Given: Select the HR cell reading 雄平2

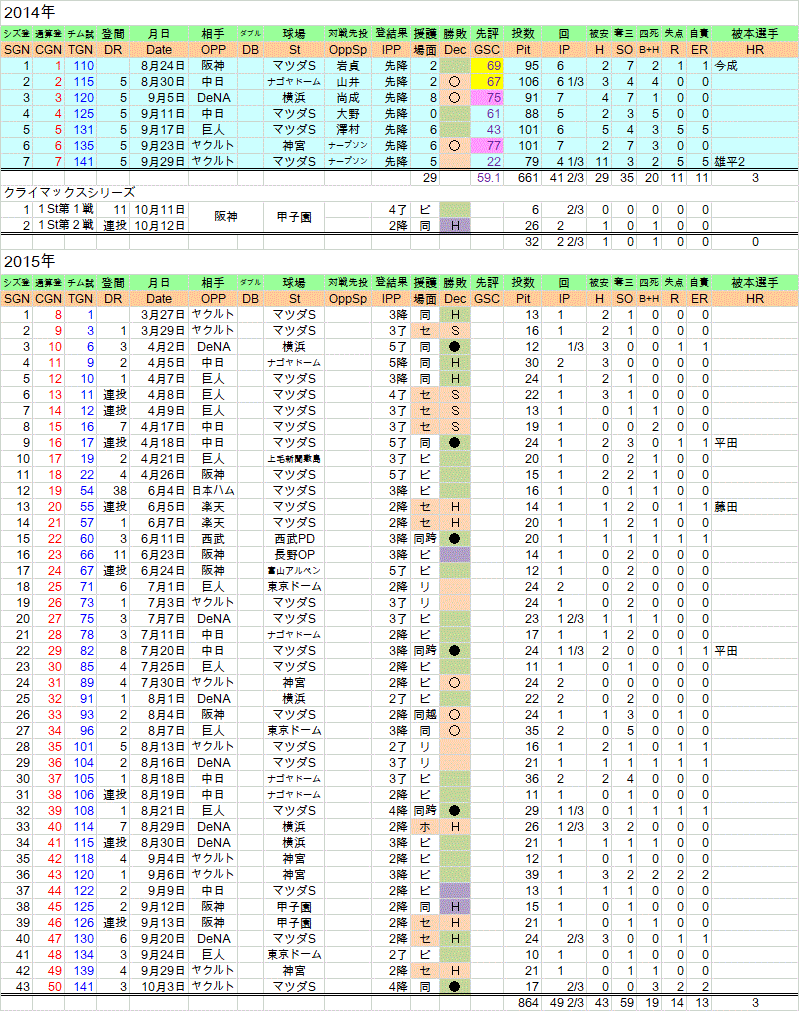Looking at the screenshot, I should (755, 162).
